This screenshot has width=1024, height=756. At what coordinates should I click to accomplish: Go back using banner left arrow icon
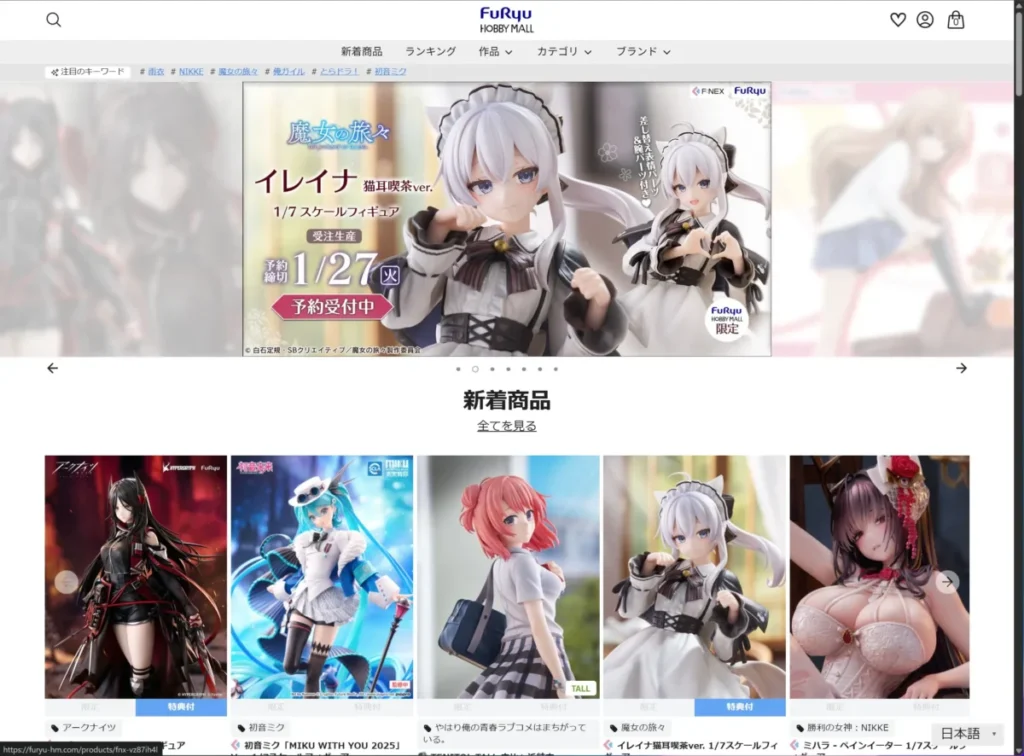tap(52, 367)
